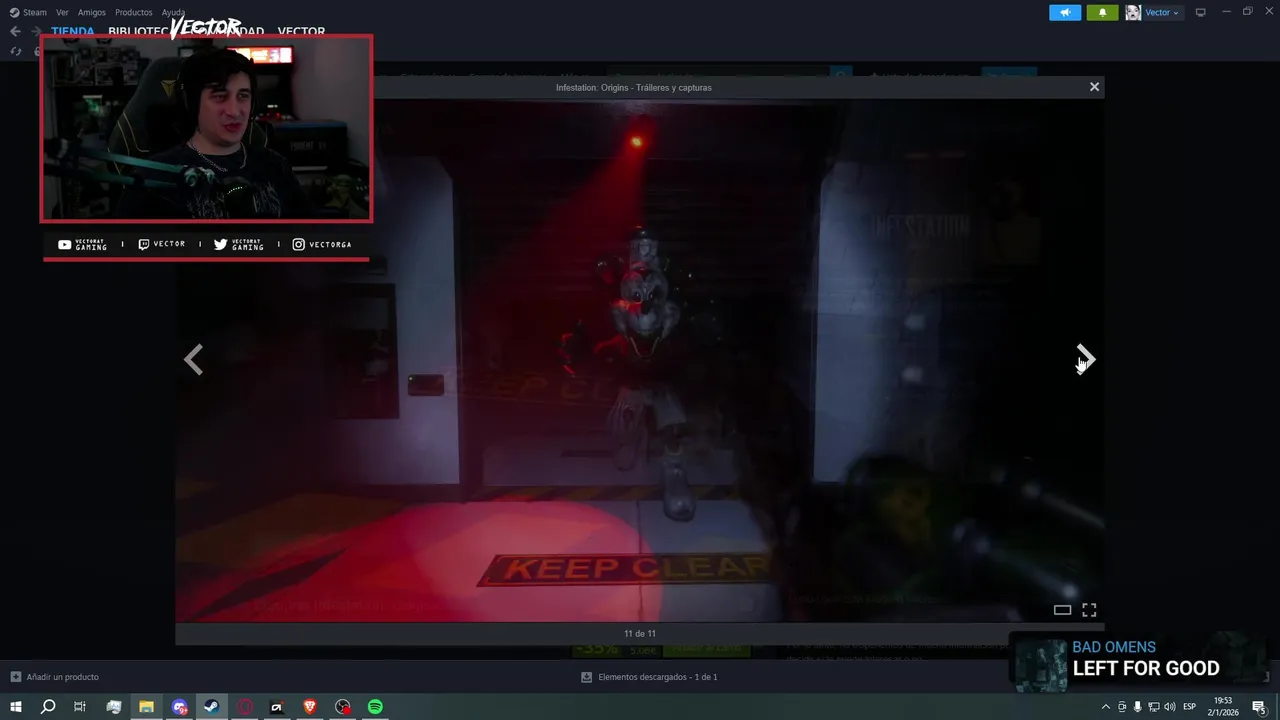Switch to Big Picture mode monitor icon
Image resolution: width=1280 pixels, height=720 pixels.
[1201, 12]
